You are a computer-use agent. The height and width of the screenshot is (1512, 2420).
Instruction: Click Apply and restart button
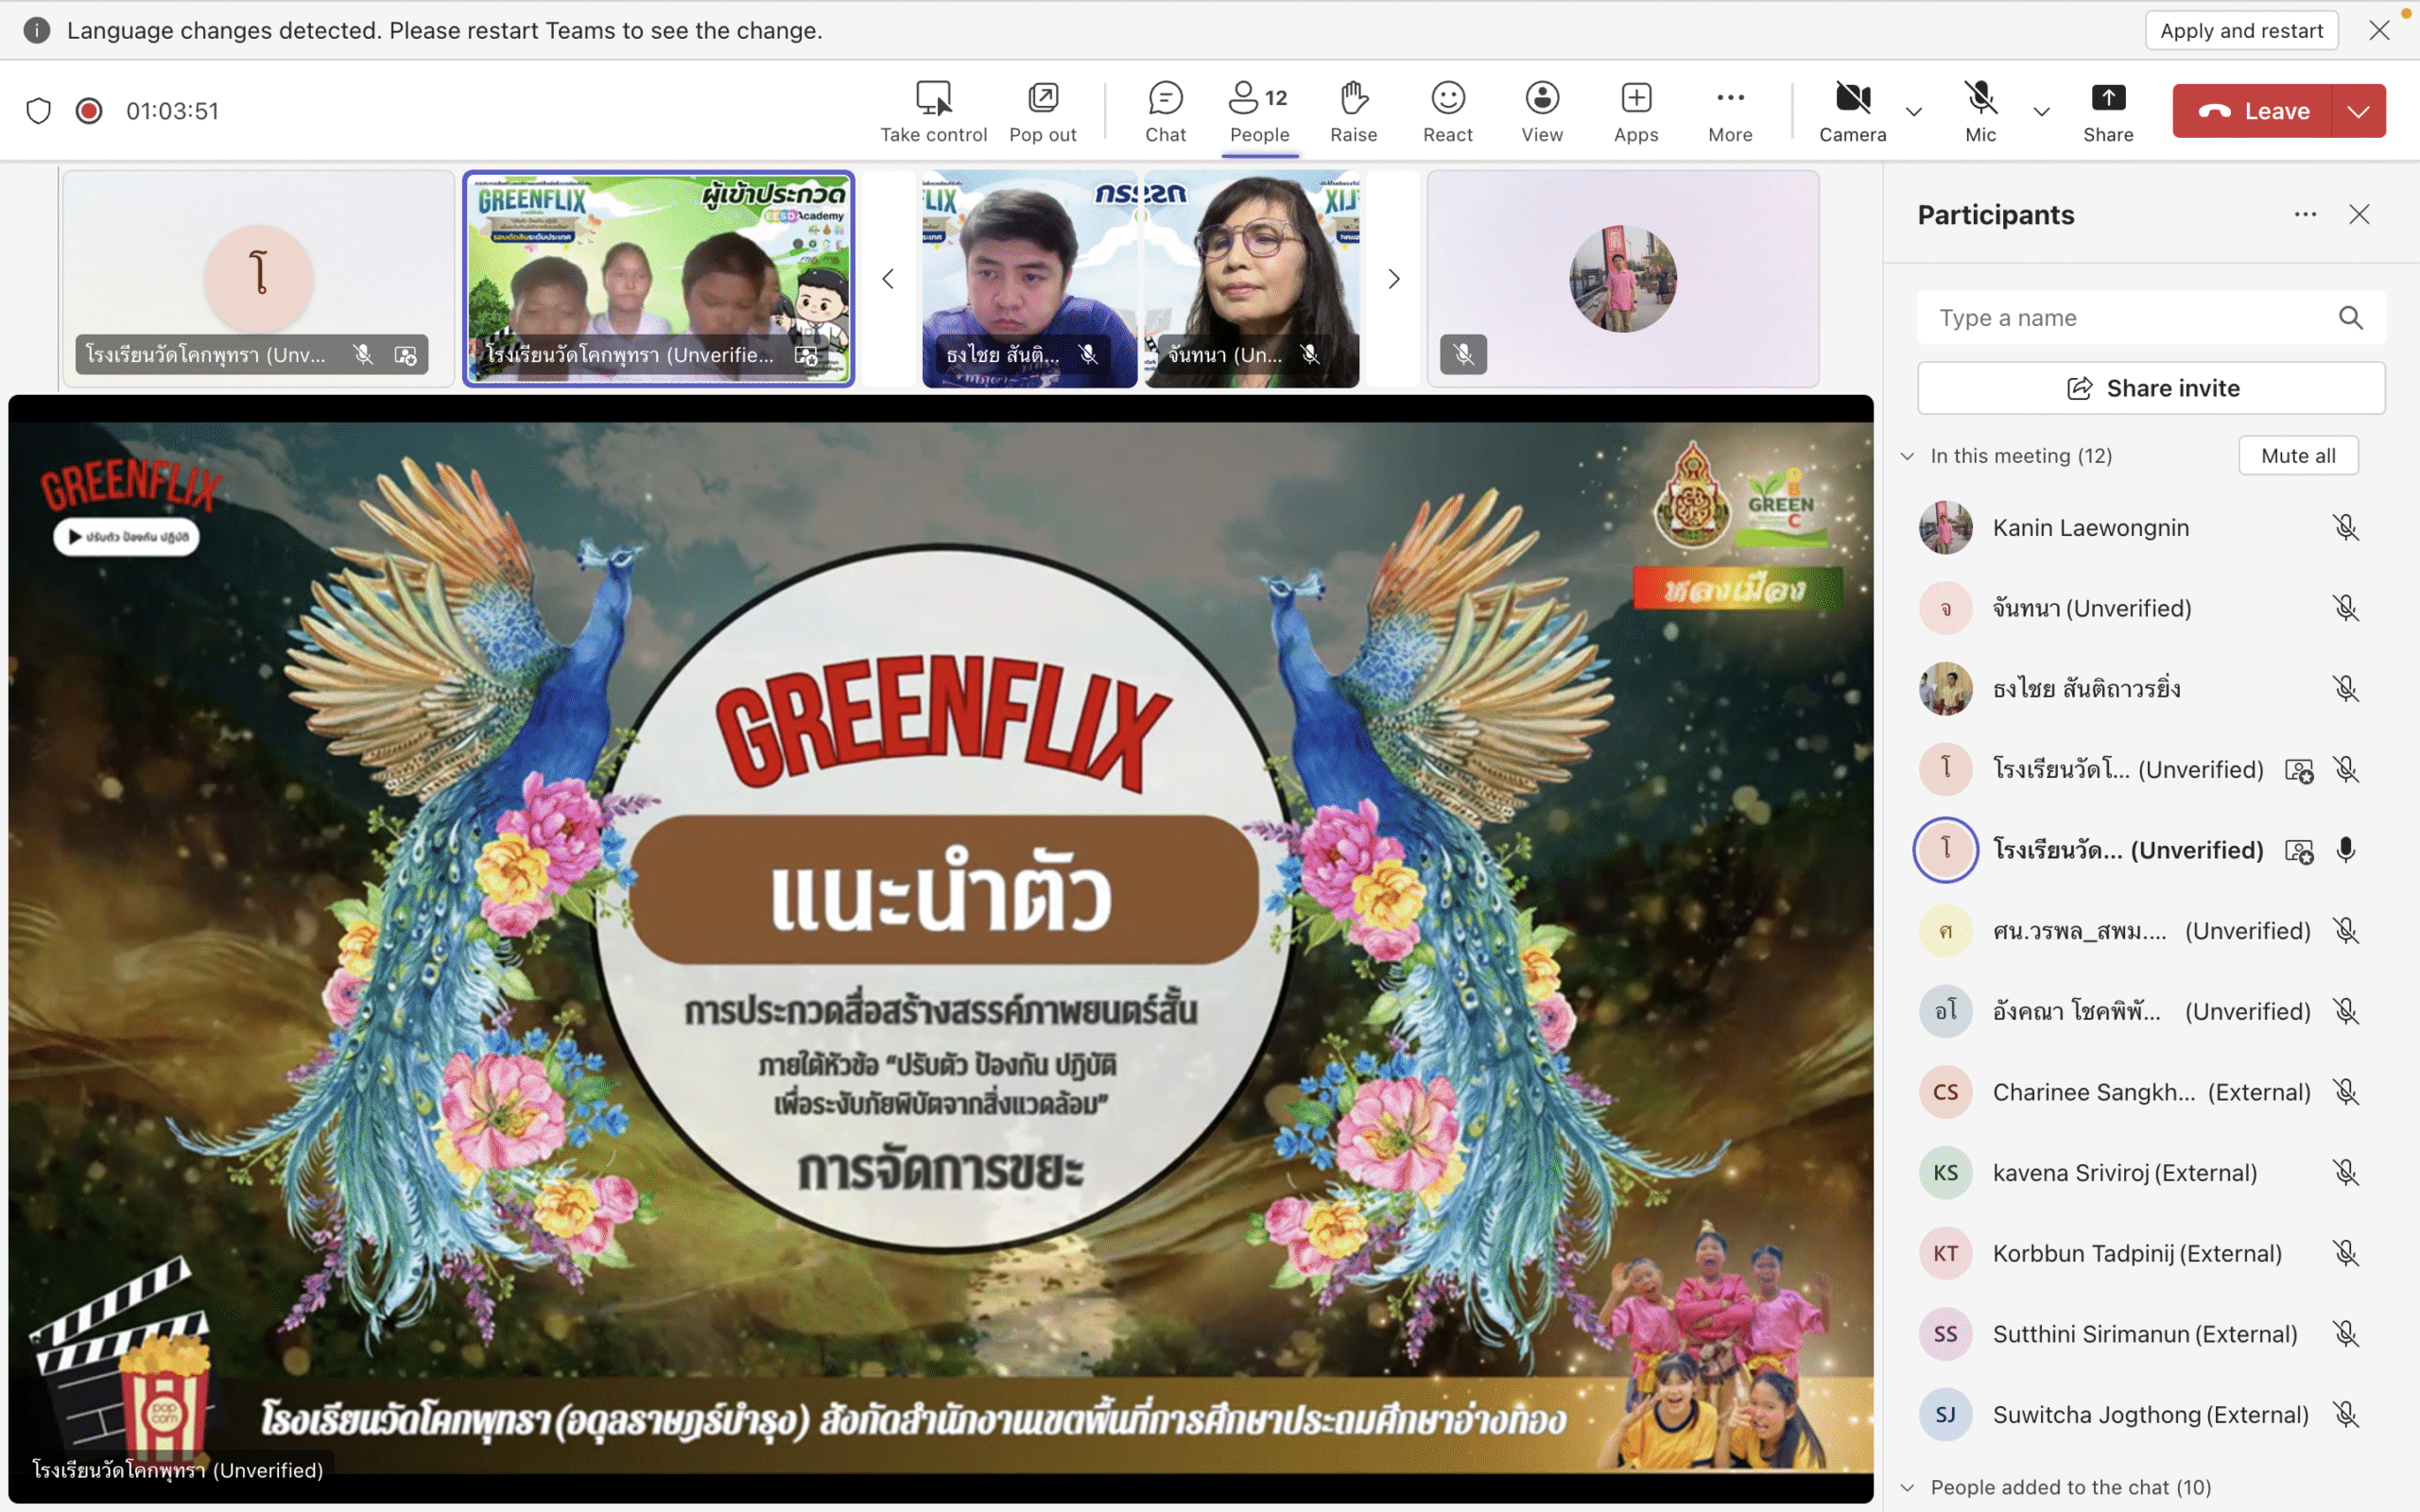coord(2241,30)
